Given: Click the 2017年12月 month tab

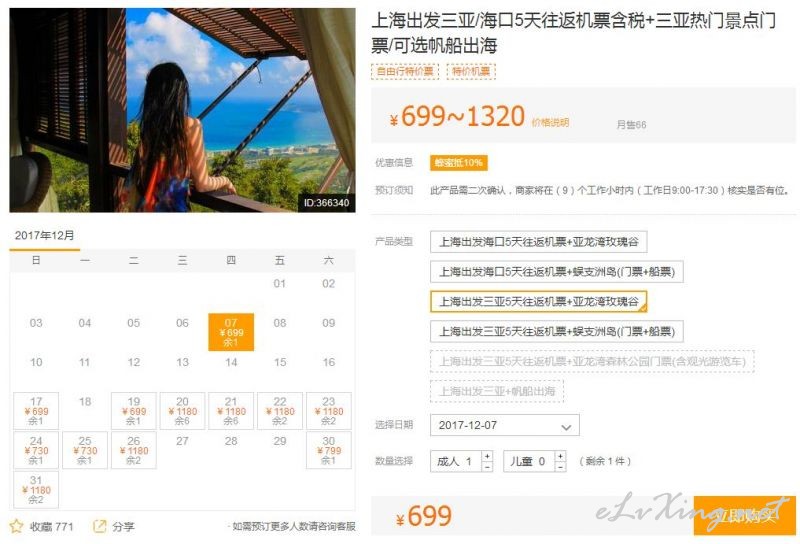Looking at the screenshot, I should (44, 236).
